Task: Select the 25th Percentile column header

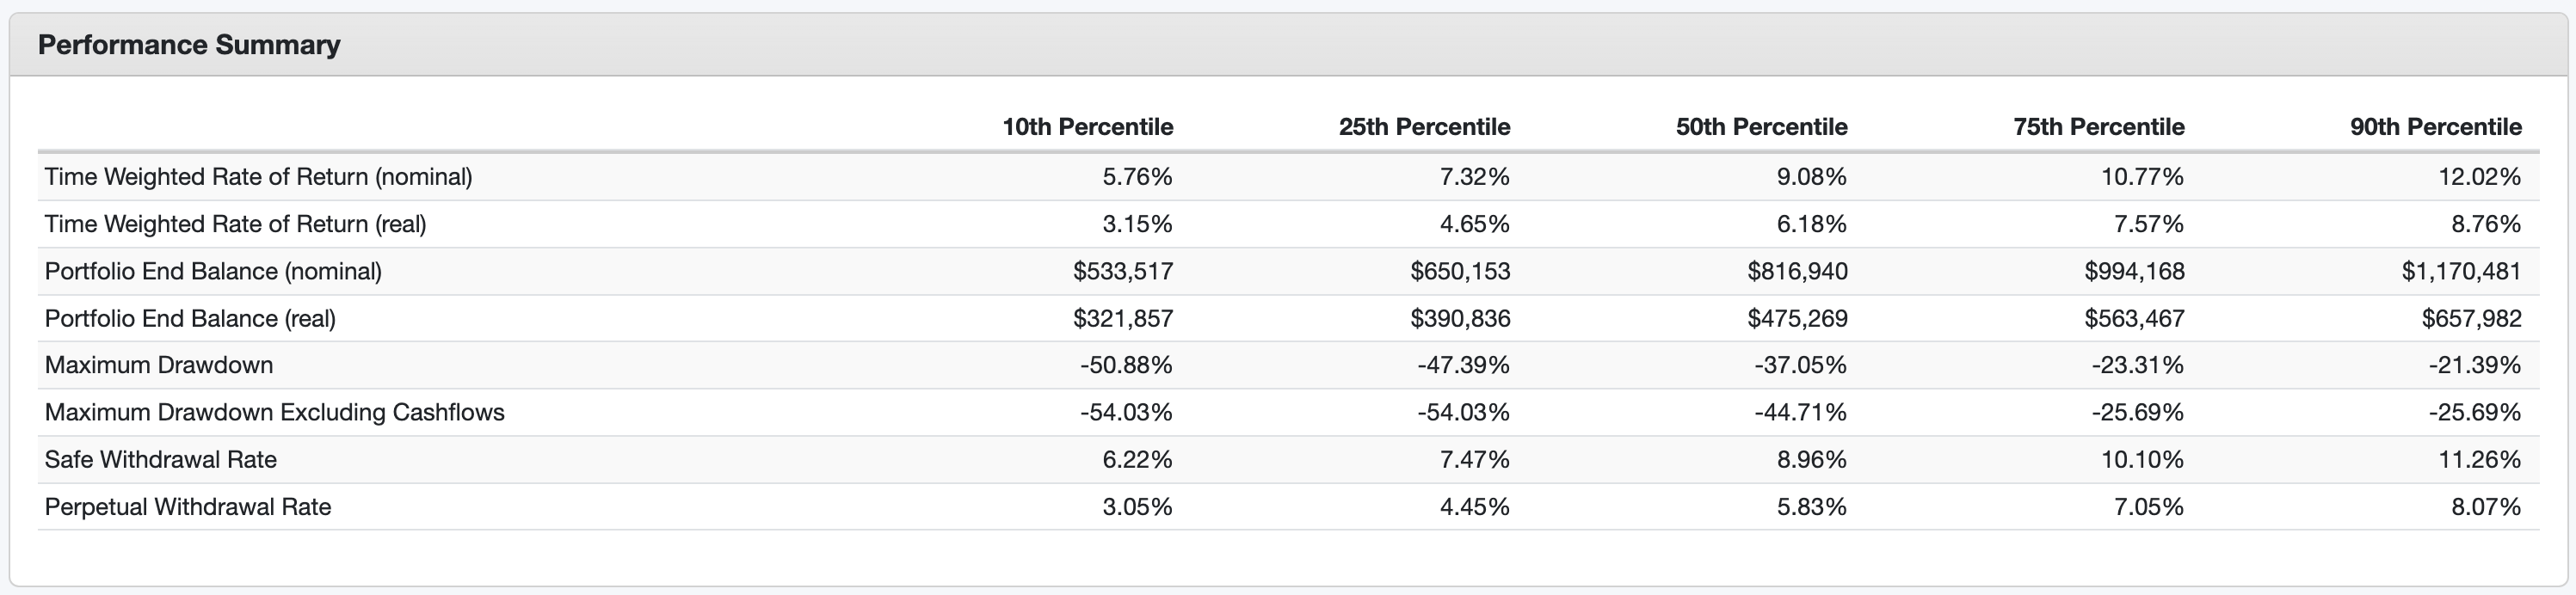Action: (x=1424, y=127)
